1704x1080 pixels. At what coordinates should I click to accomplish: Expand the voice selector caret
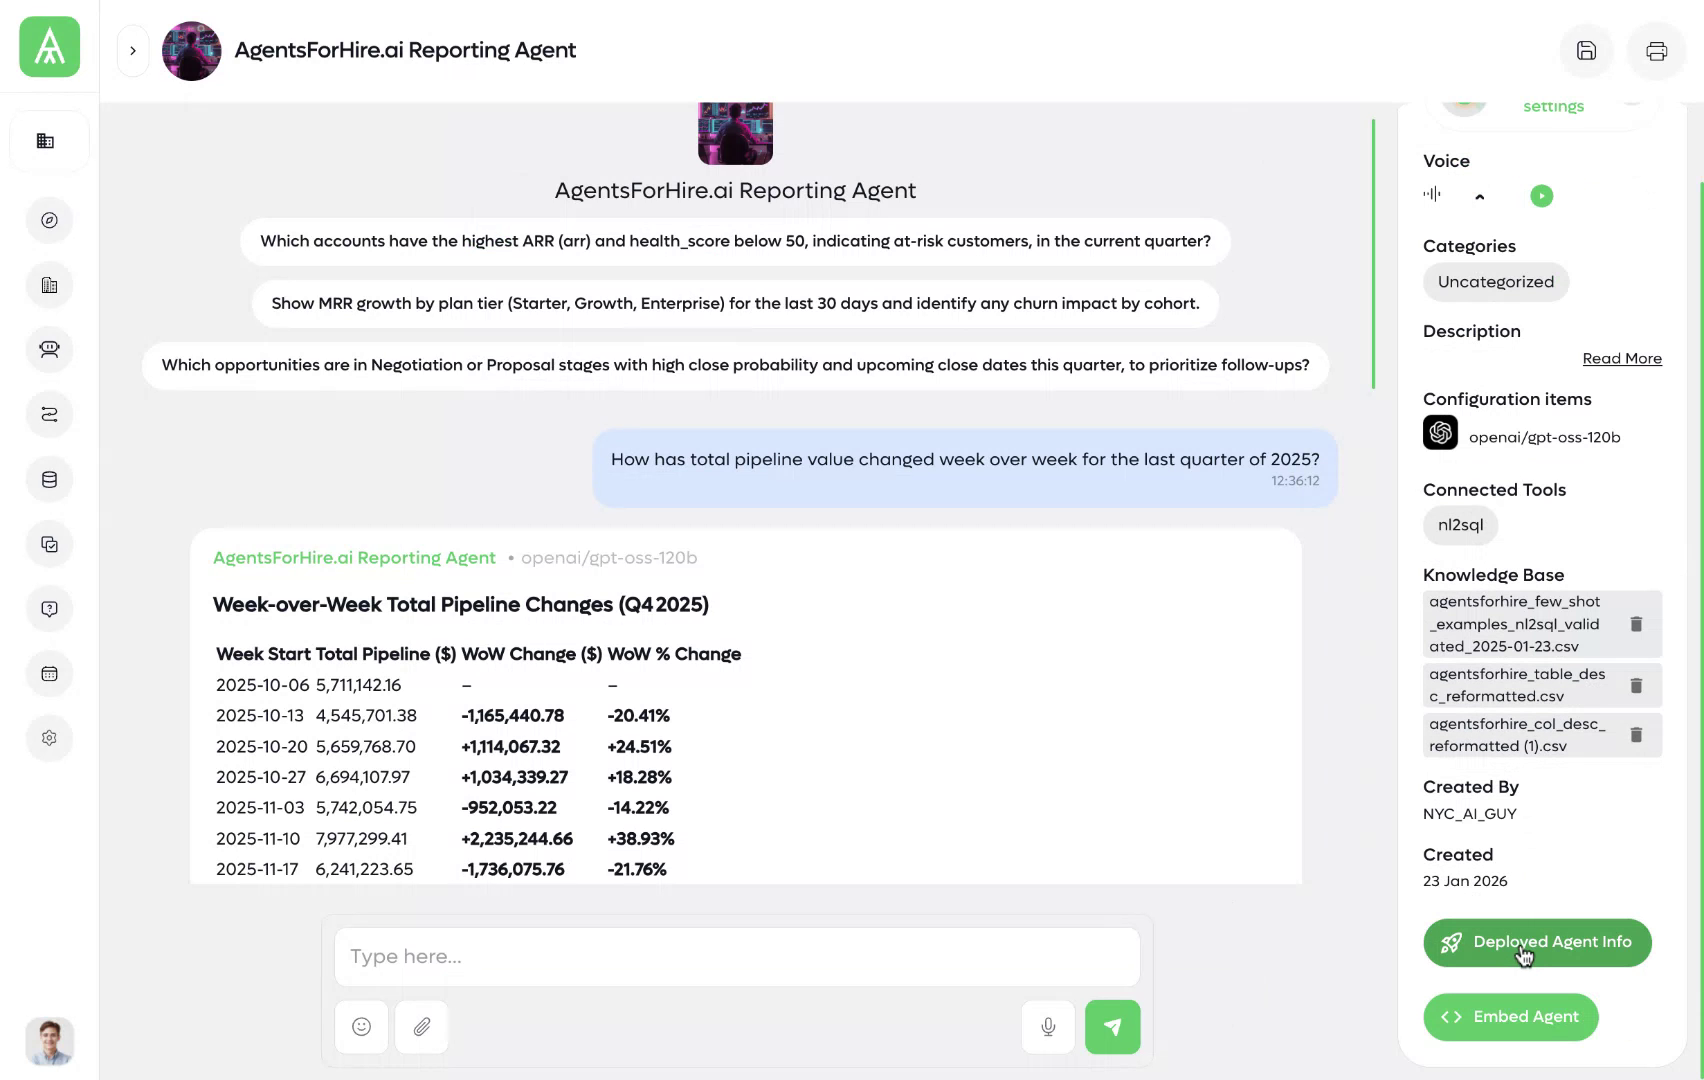point(1480,197)
